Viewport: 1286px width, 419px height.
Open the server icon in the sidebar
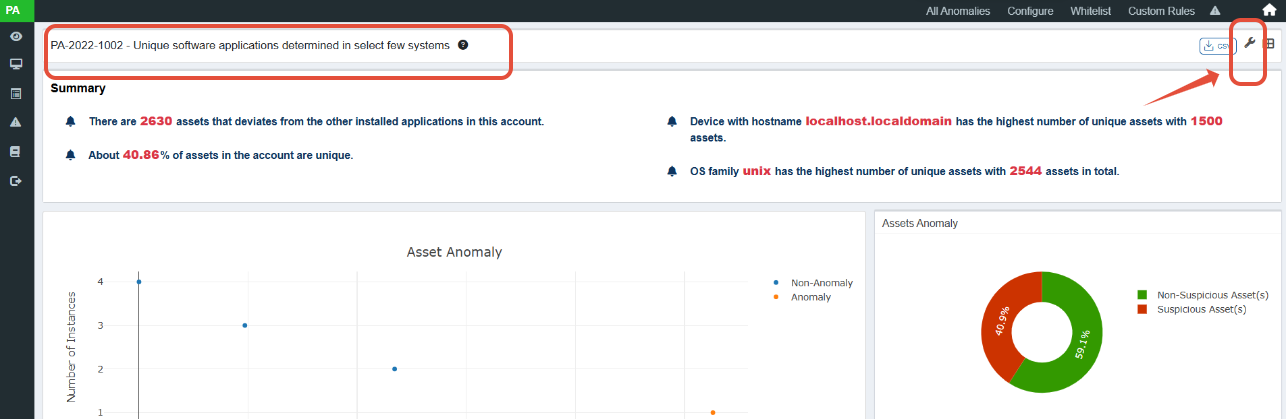click(x=16, y=152)
